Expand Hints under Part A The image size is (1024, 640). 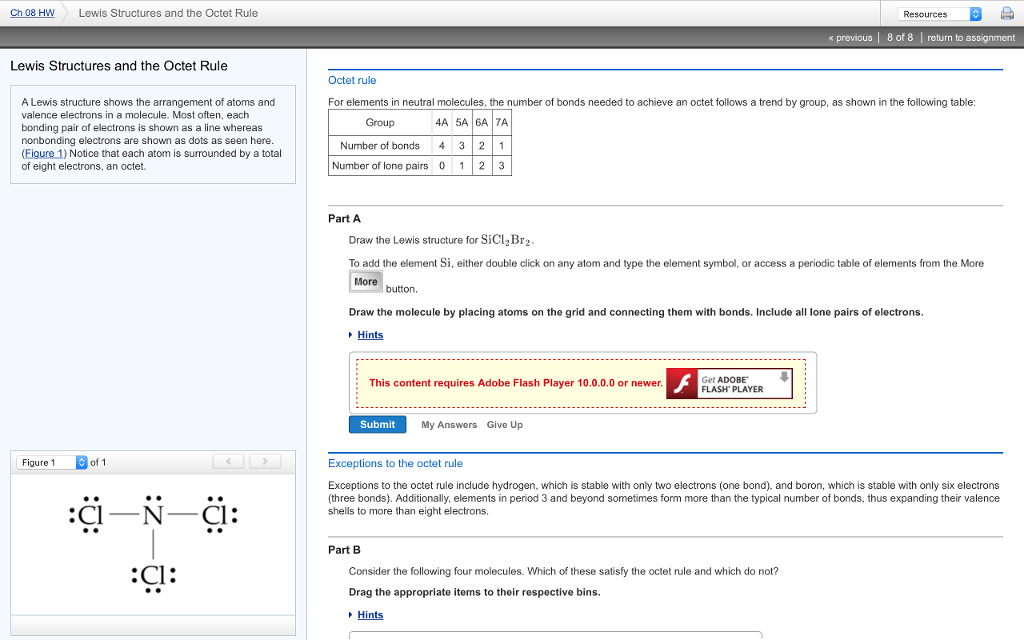pos(370,335)
